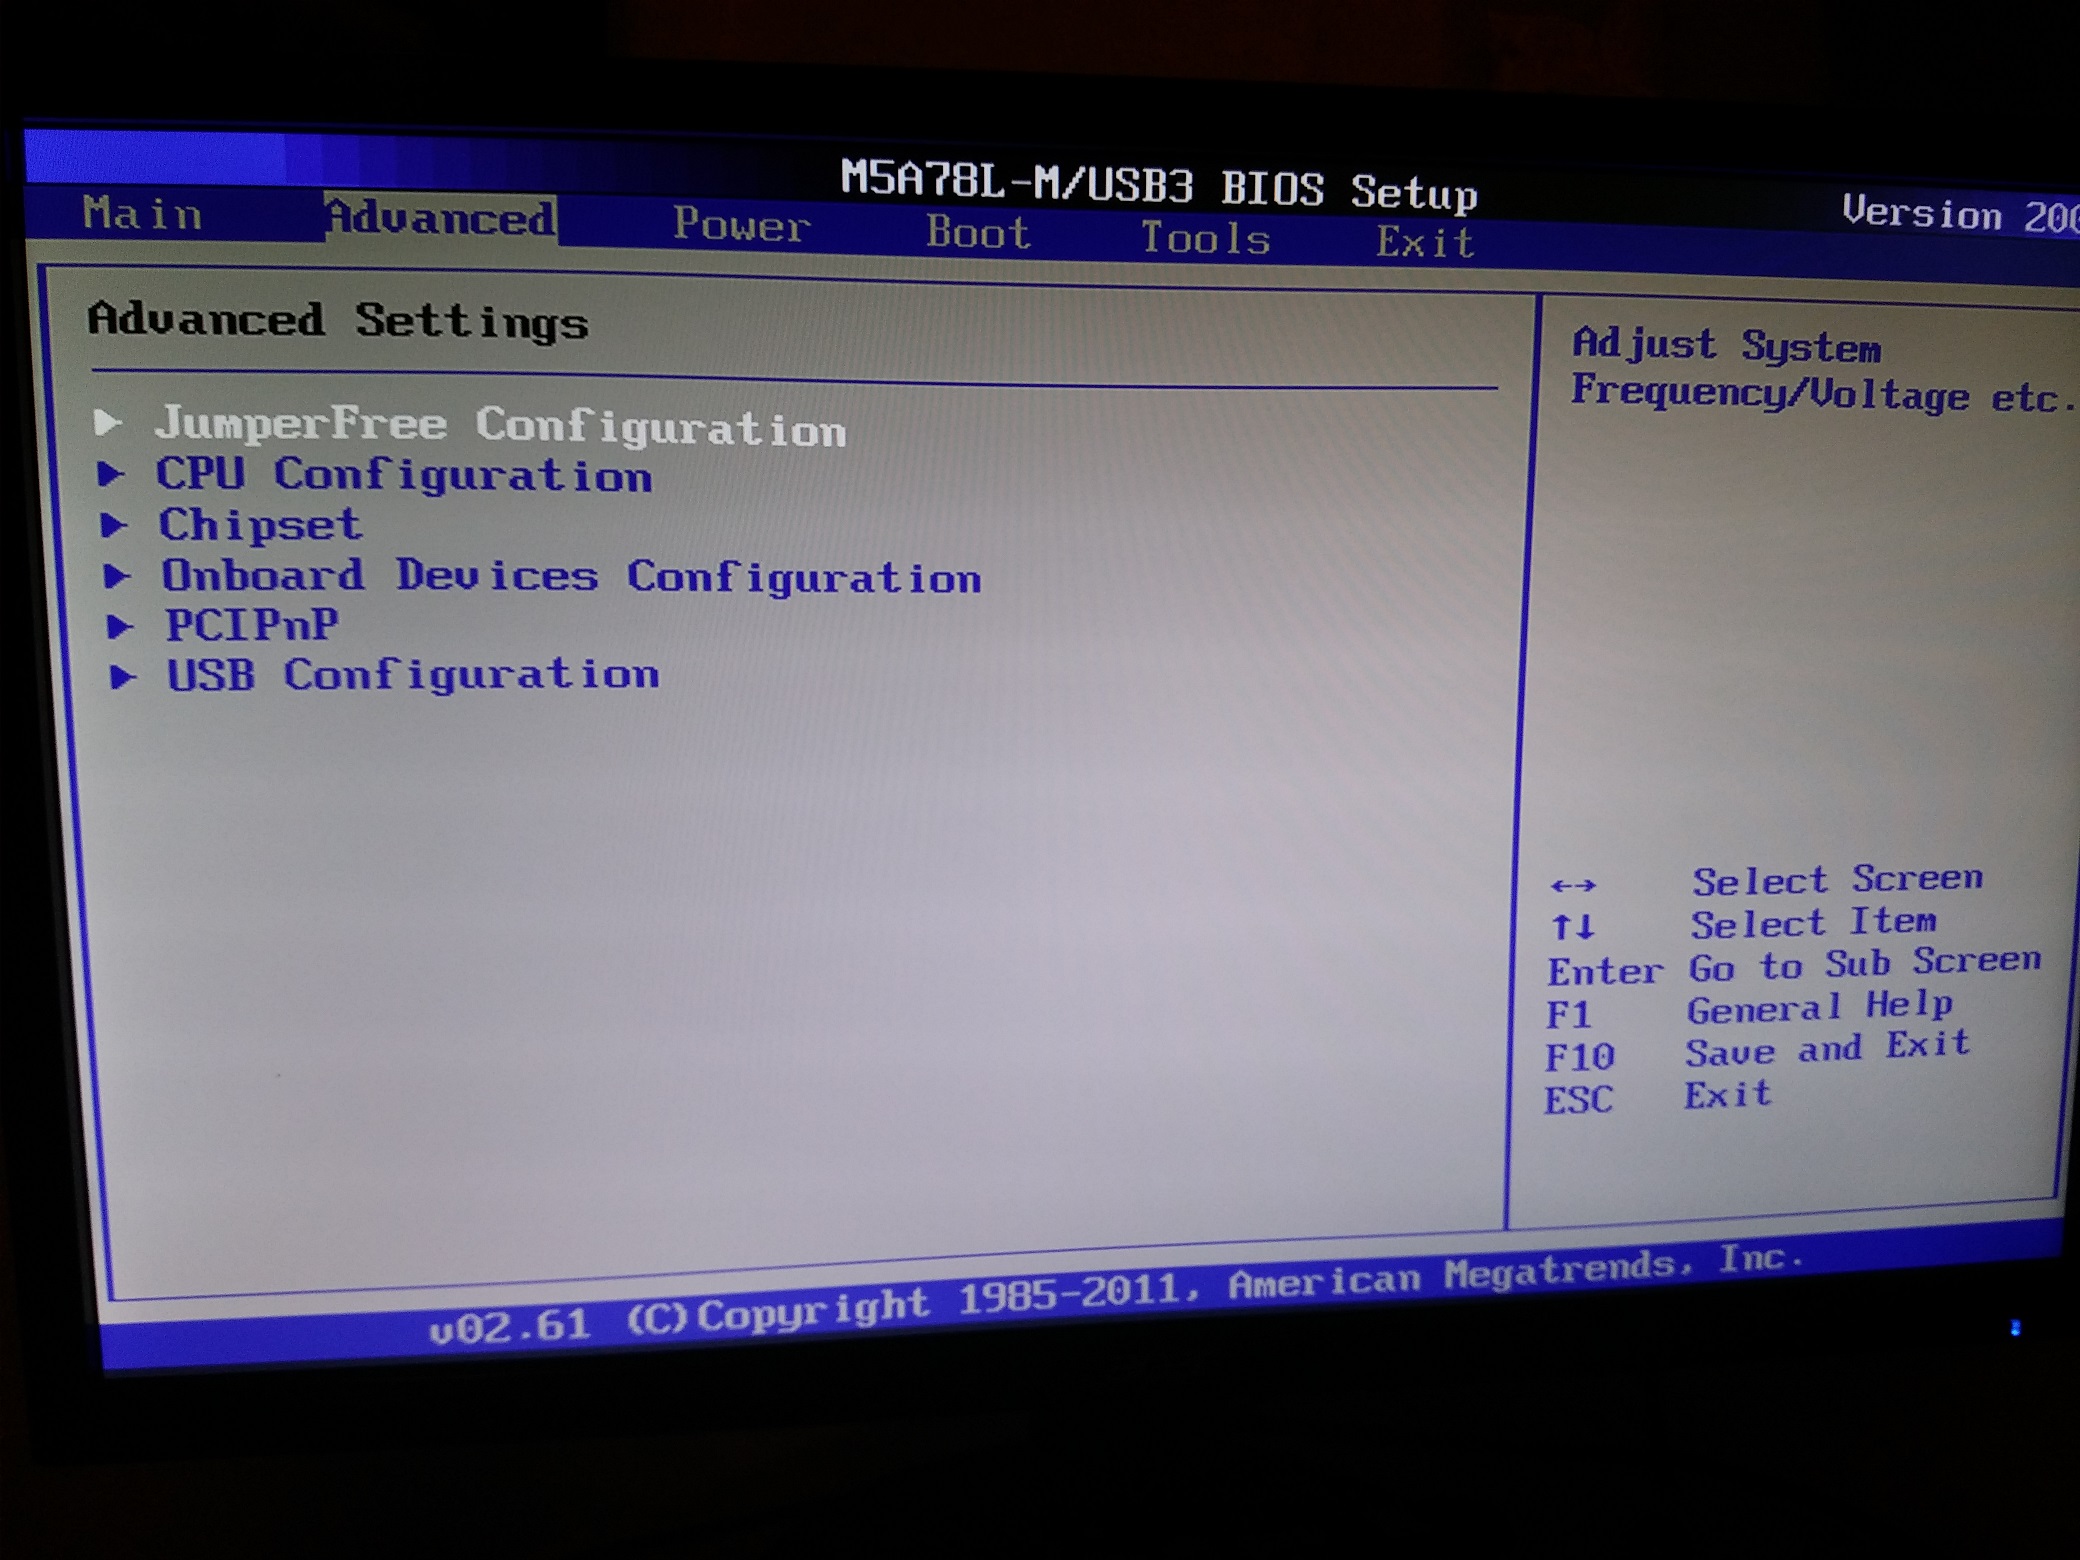Open the Boot tab
Viewport: 2080px width, 1560px height.
coord(978,233)
